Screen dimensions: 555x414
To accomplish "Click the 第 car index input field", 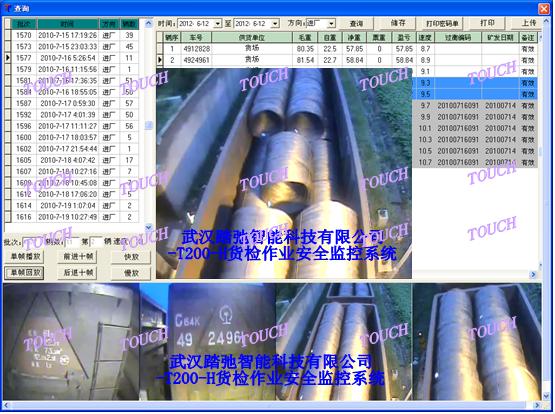I will [96, 242].
